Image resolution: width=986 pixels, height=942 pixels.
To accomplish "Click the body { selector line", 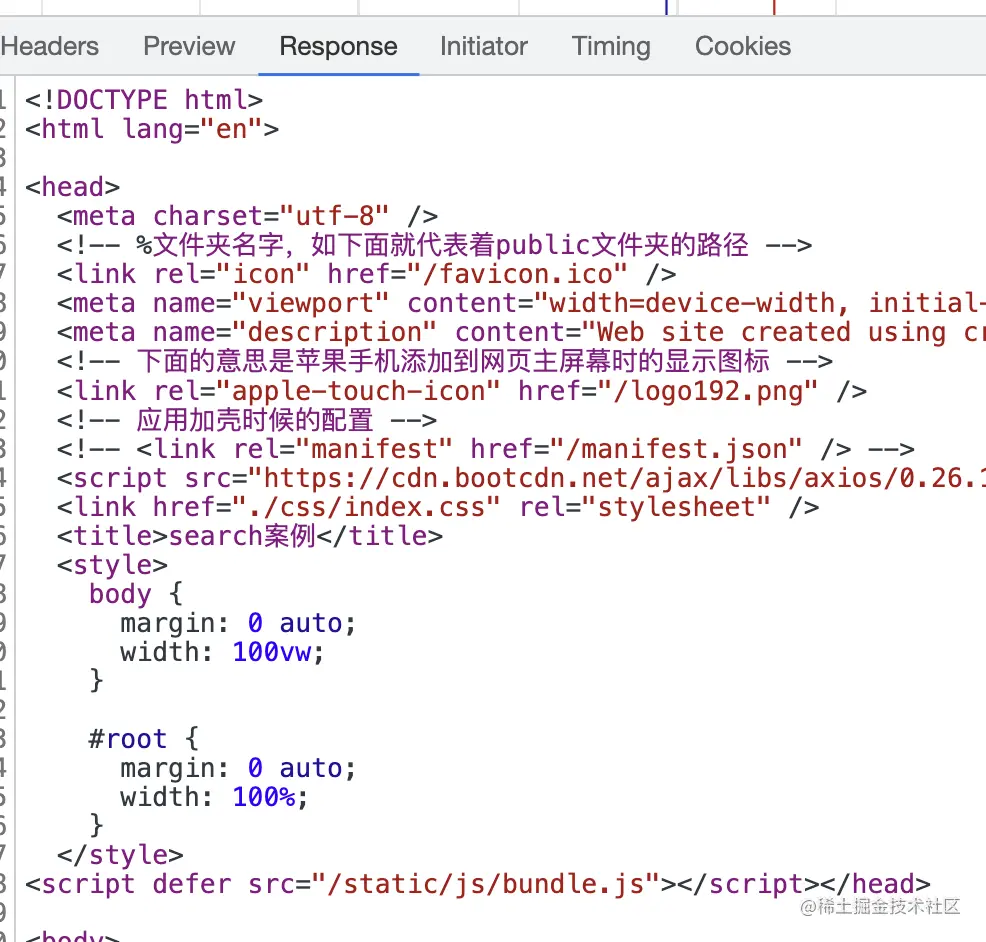I will point(135,594).
